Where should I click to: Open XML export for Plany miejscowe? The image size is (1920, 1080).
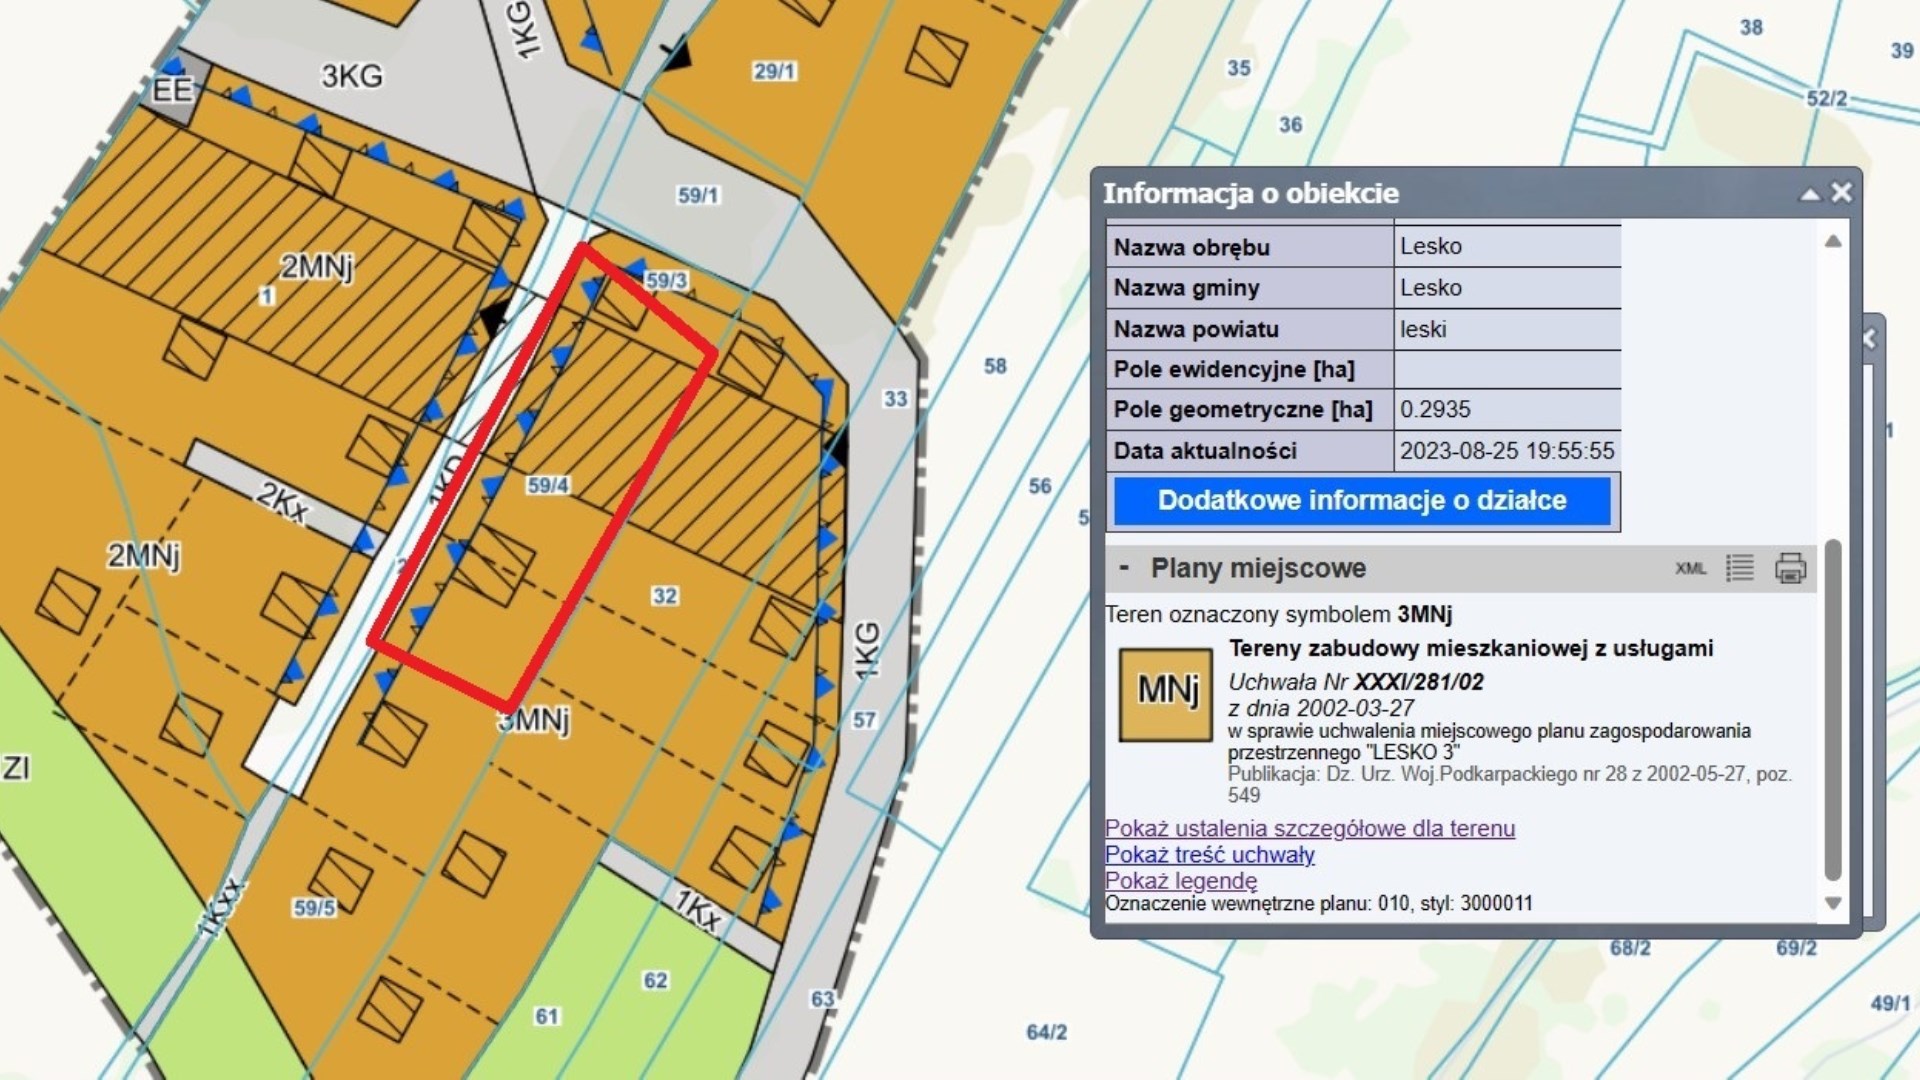coord(1690,568)
